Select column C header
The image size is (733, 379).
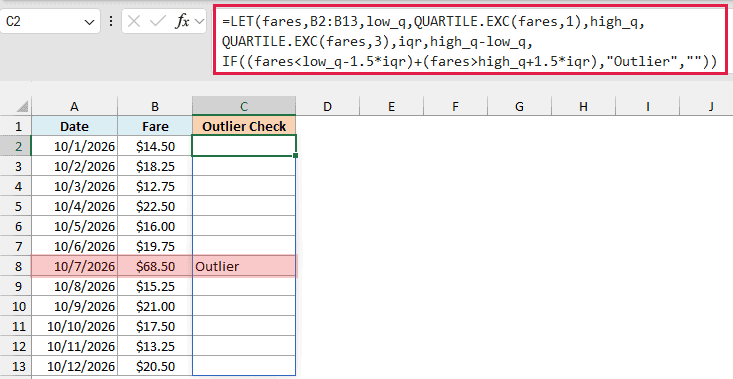244,107
